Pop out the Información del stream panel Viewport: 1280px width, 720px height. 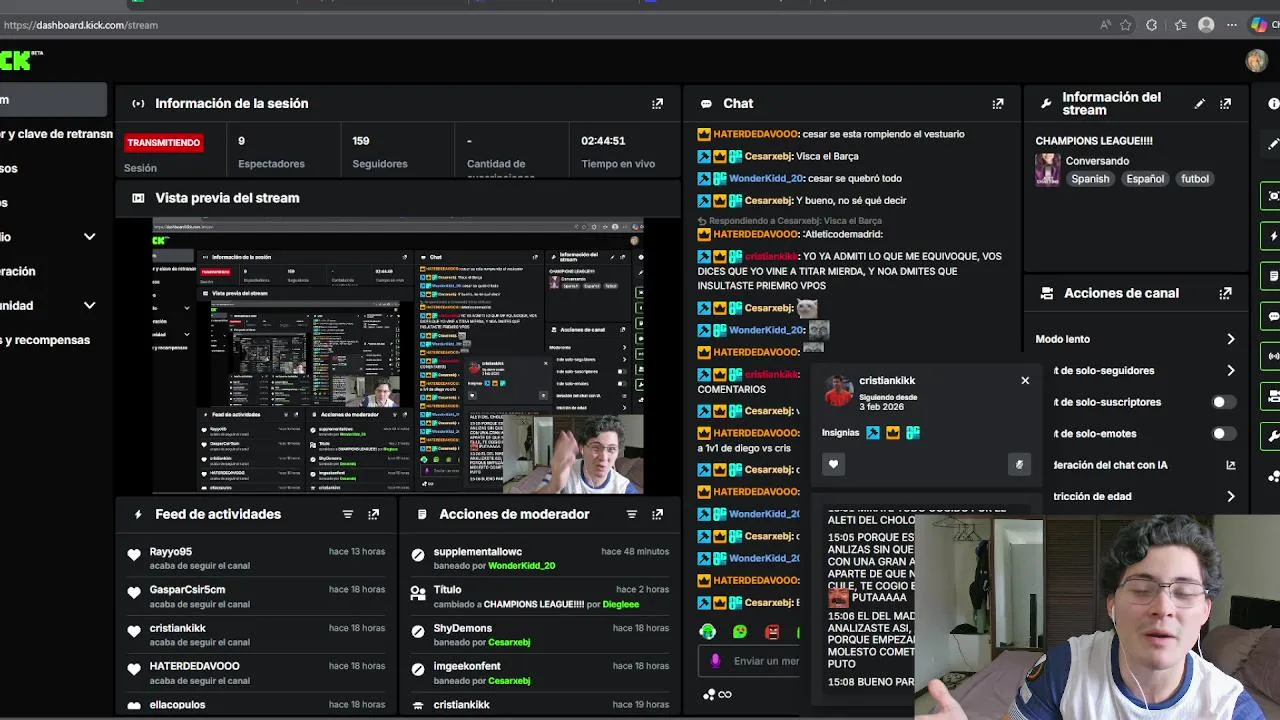[x=1225, y=103]
